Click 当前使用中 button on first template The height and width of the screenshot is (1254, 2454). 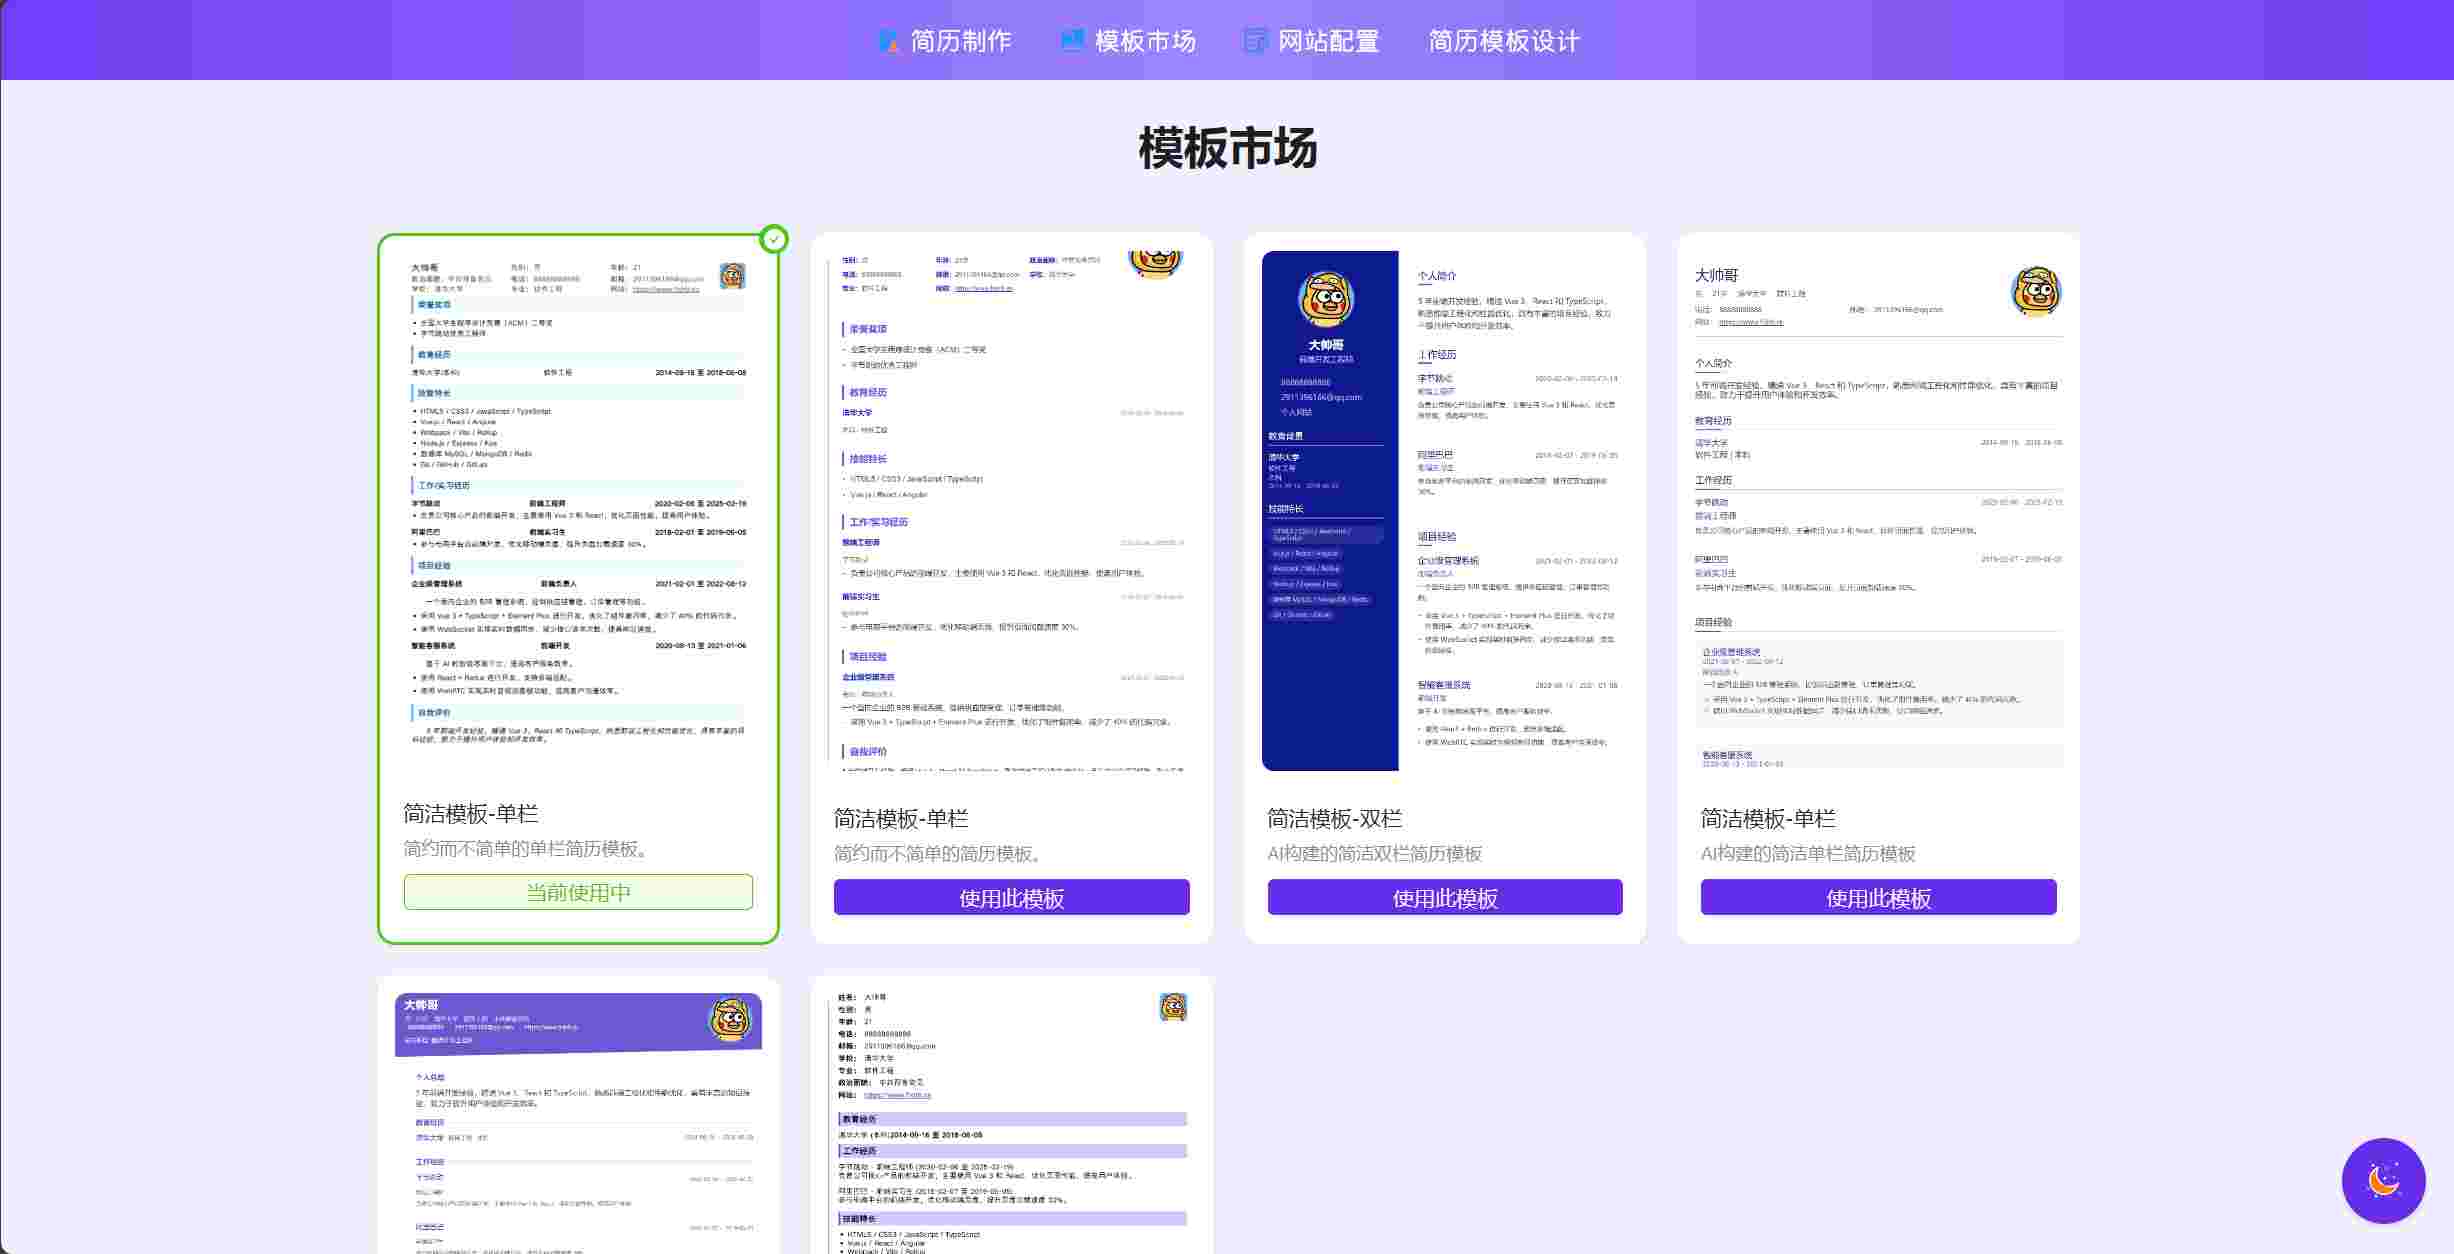click(578, 892)
